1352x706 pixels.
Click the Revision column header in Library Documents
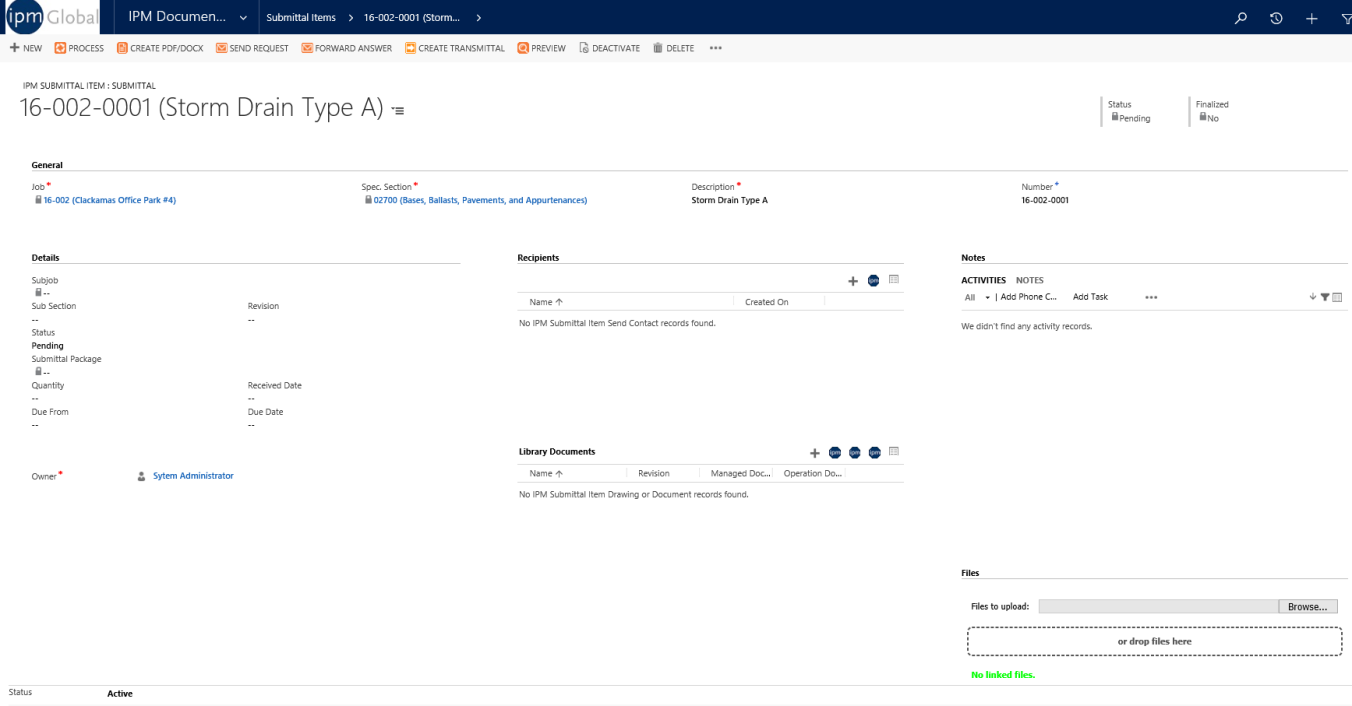pyautogui.click(x=654, y=474)
